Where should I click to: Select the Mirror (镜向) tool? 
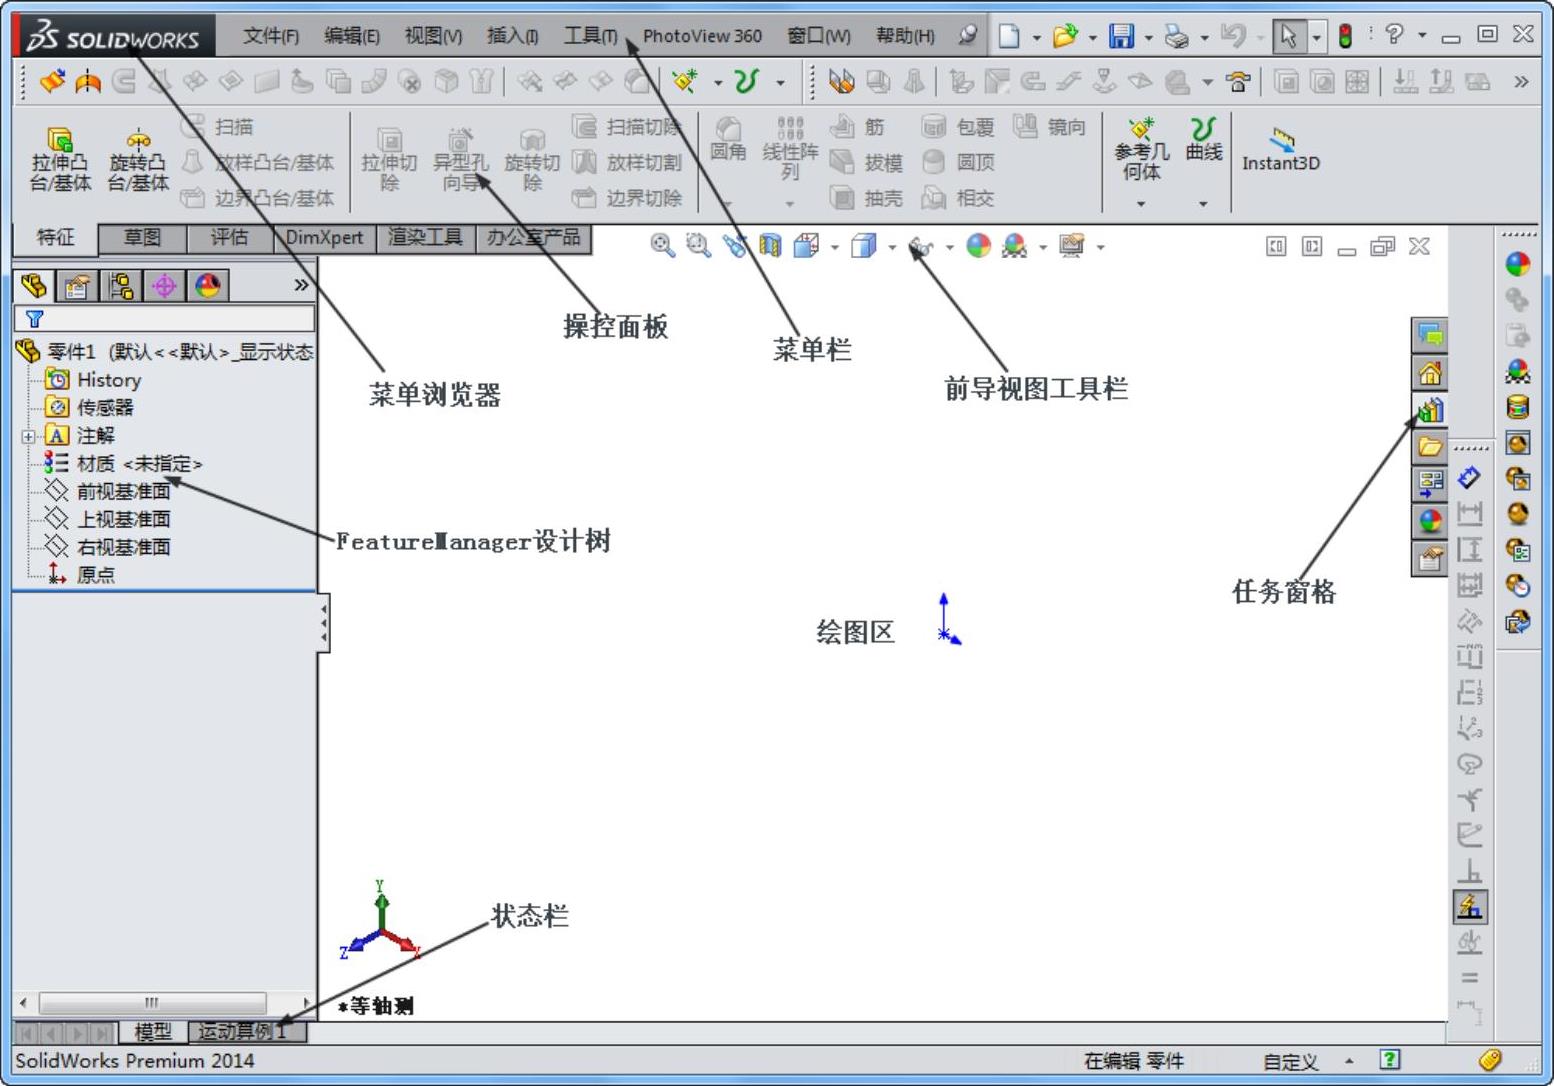[x=1049, y=127]
